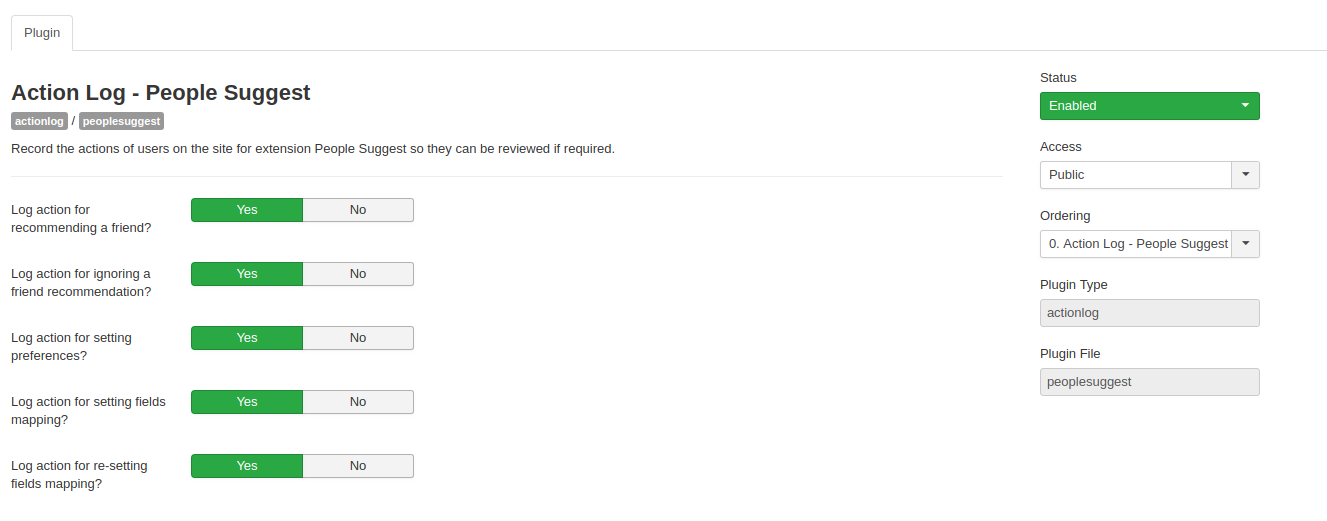Disable logging for ignoring friend recommendation

pos(358,274)
